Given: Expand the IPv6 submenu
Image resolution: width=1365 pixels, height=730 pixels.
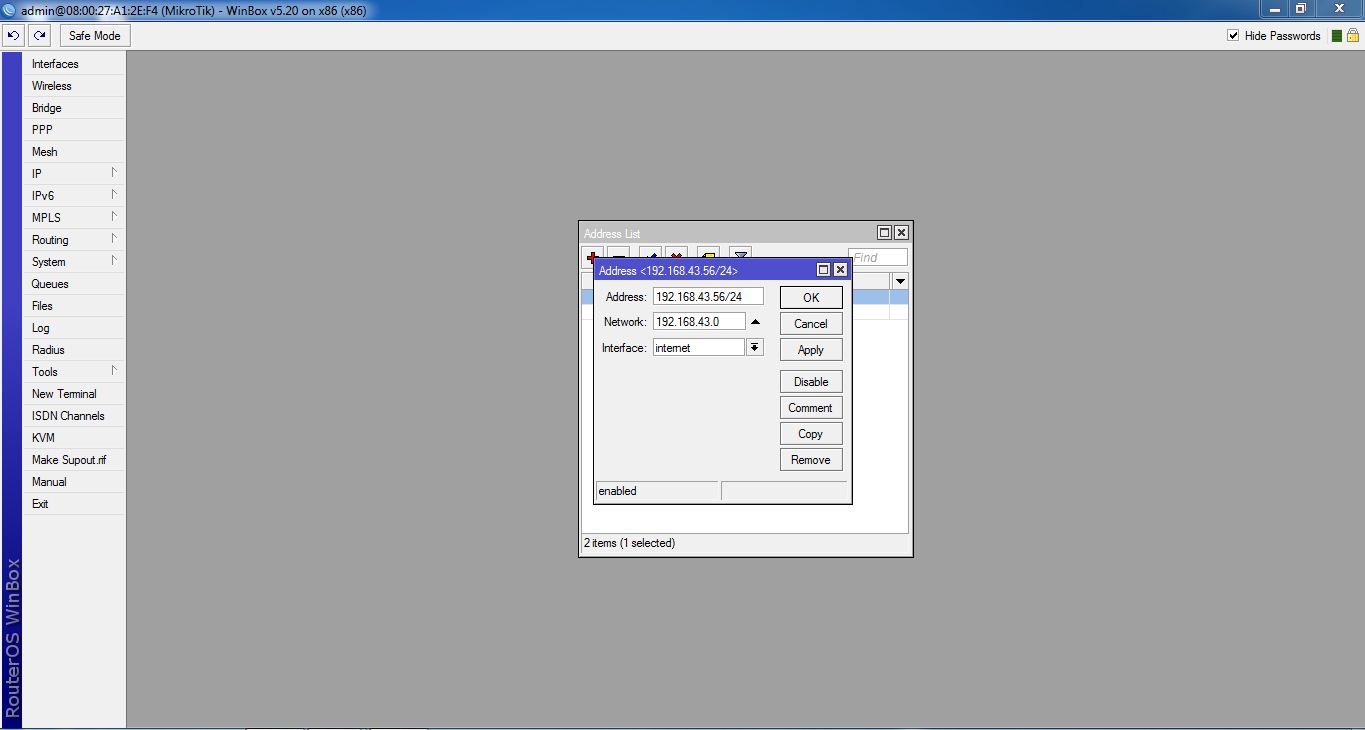Looking at the screenshot, I should (x=75, y=196).
